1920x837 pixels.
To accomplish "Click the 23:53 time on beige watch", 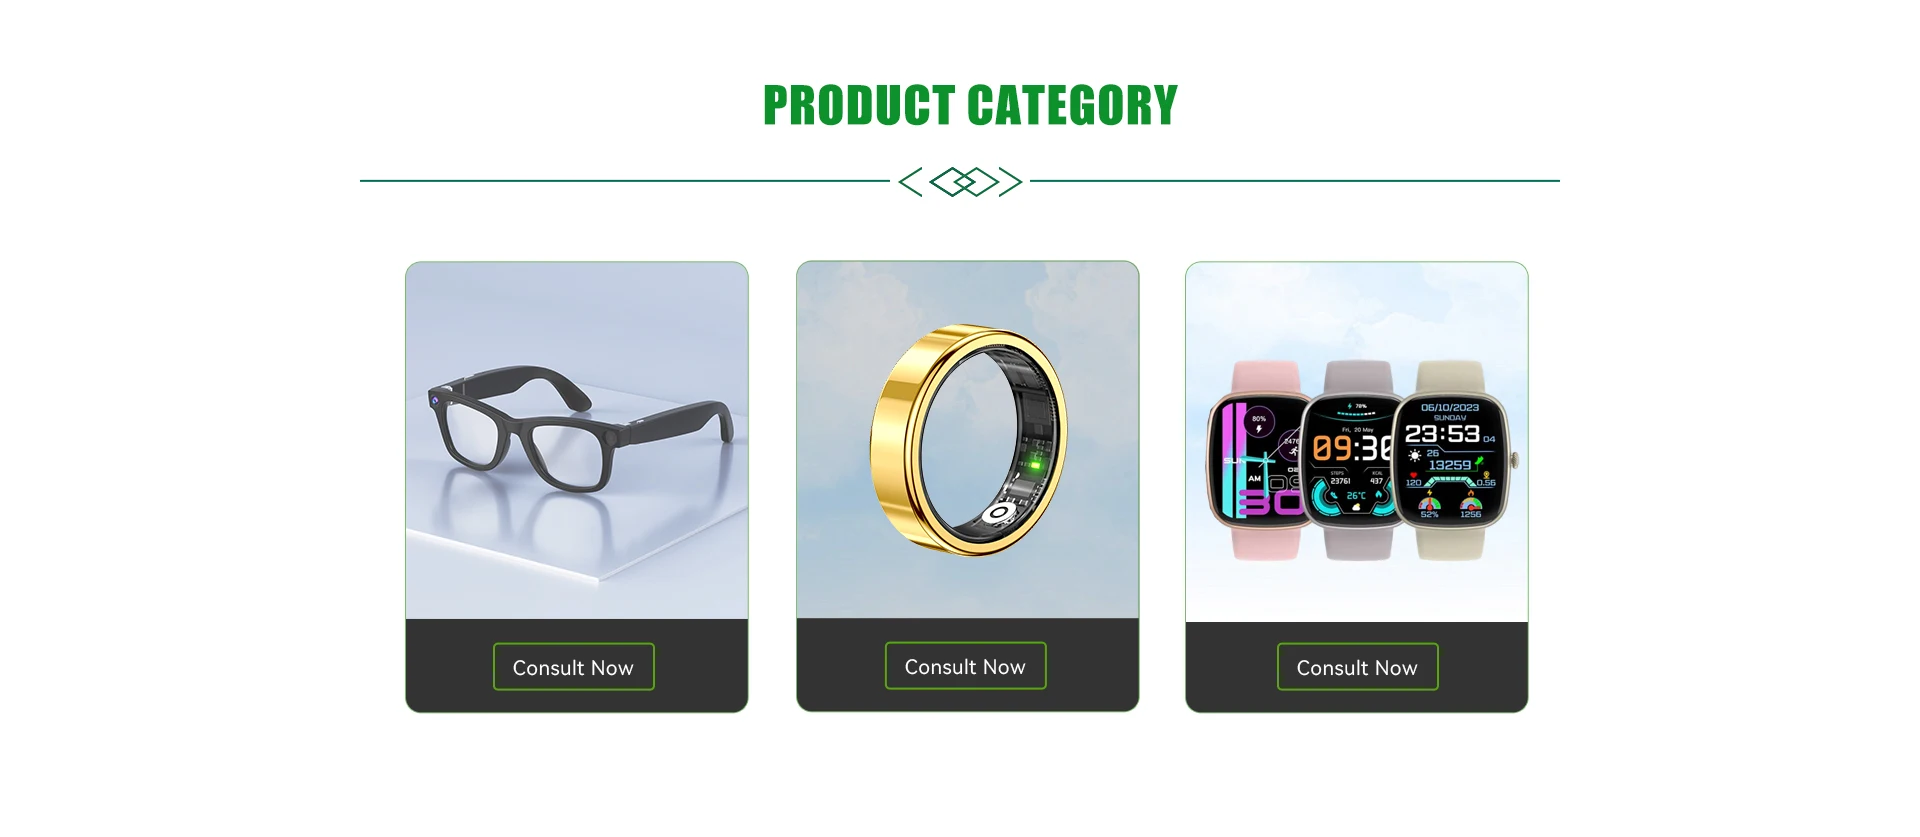I will tap(1442, 434).
